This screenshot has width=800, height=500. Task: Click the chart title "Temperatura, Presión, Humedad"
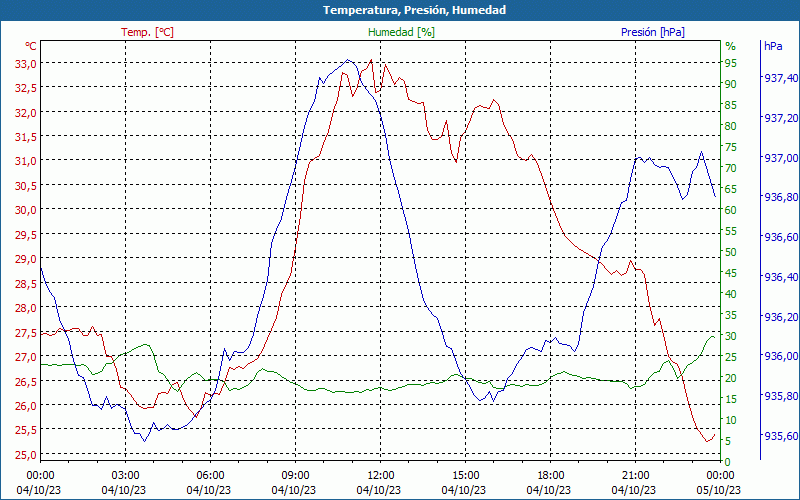(414, 10)
